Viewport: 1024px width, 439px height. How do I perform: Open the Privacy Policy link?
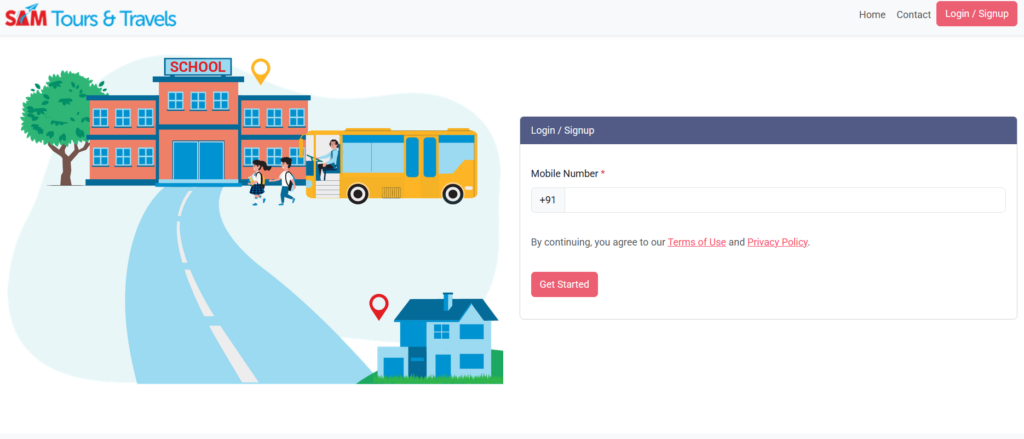click(777, 242)
